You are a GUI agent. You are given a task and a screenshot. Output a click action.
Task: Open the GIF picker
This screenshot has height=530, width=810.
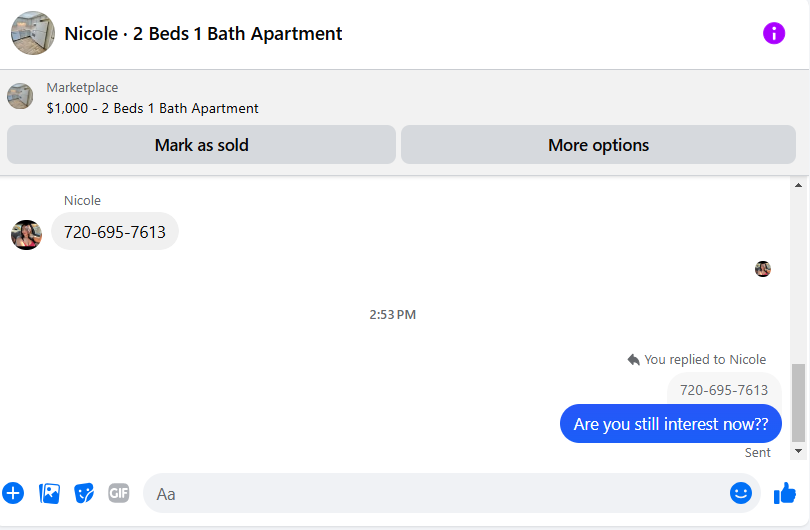pyautogui.click(x=119, y=493)
